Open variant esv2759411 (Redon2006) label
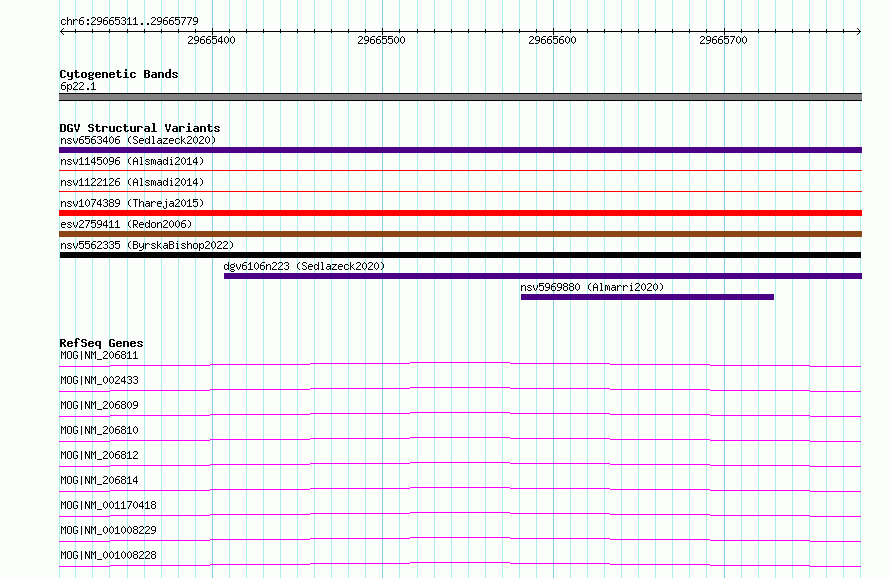This screenshot has height=578, width=890. click(126, 224)
